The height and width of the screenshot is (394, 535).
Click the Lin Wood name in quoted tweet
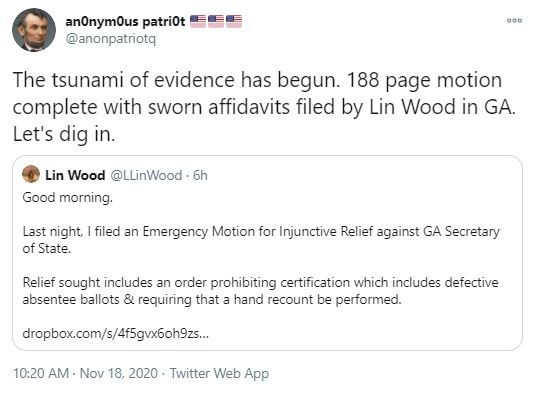[x=75, y=175]
